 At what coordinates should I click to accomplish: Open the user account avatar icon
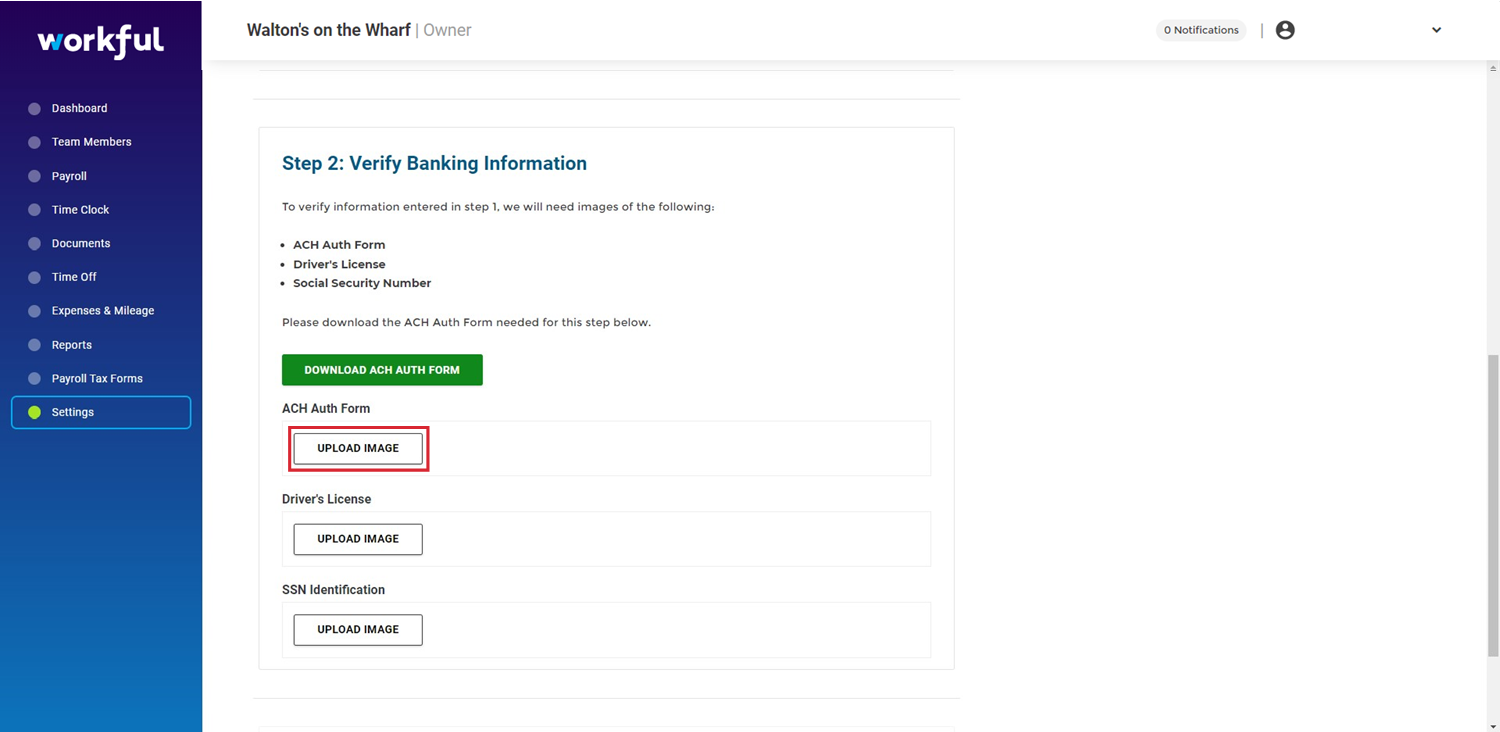pos(1286,30)
